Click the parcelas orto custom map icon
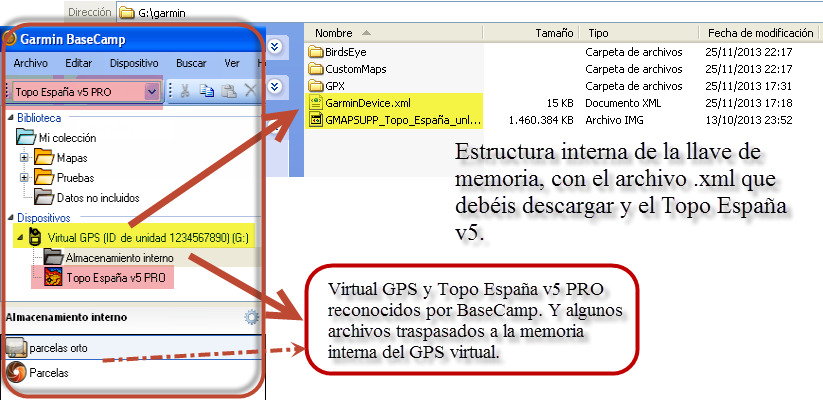This screenshot has height=401, width=823. tap(16, 348)
